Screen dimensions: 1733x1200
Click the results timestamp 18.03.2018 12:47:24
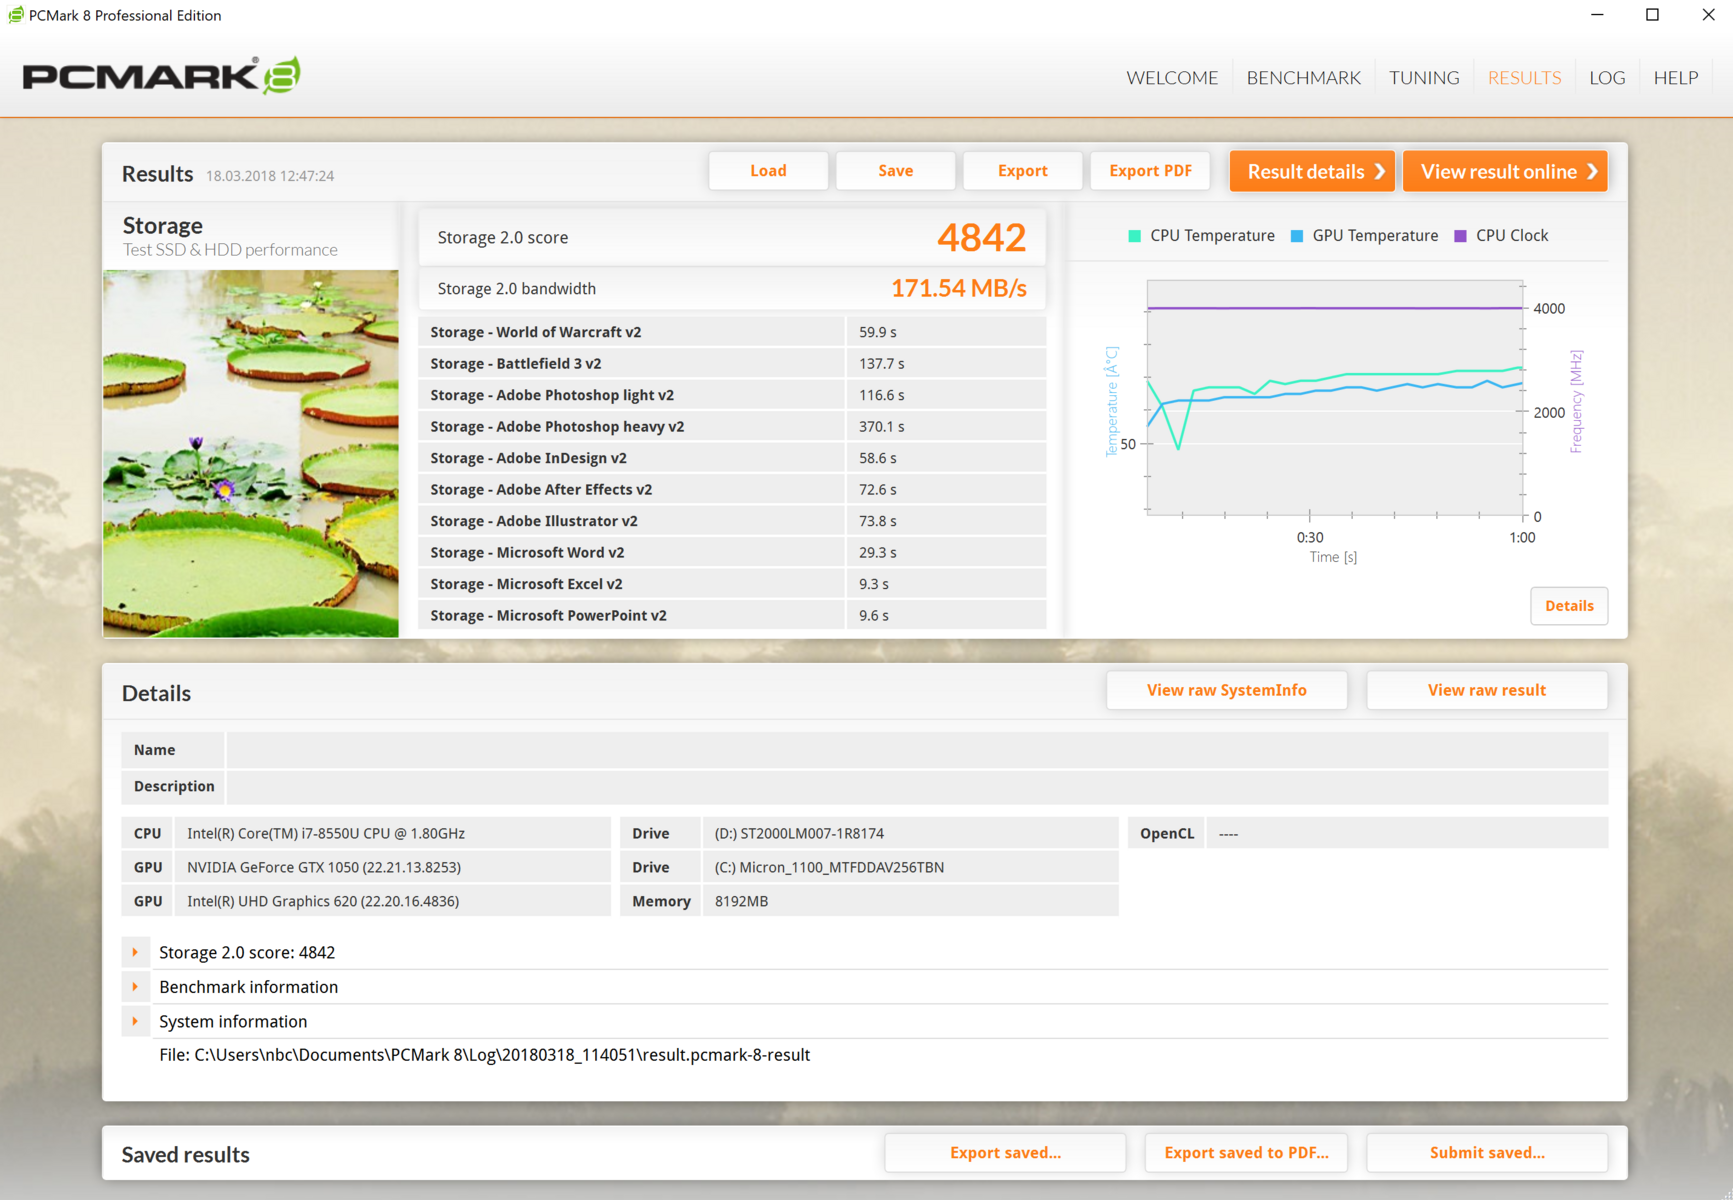pos(270,176)
